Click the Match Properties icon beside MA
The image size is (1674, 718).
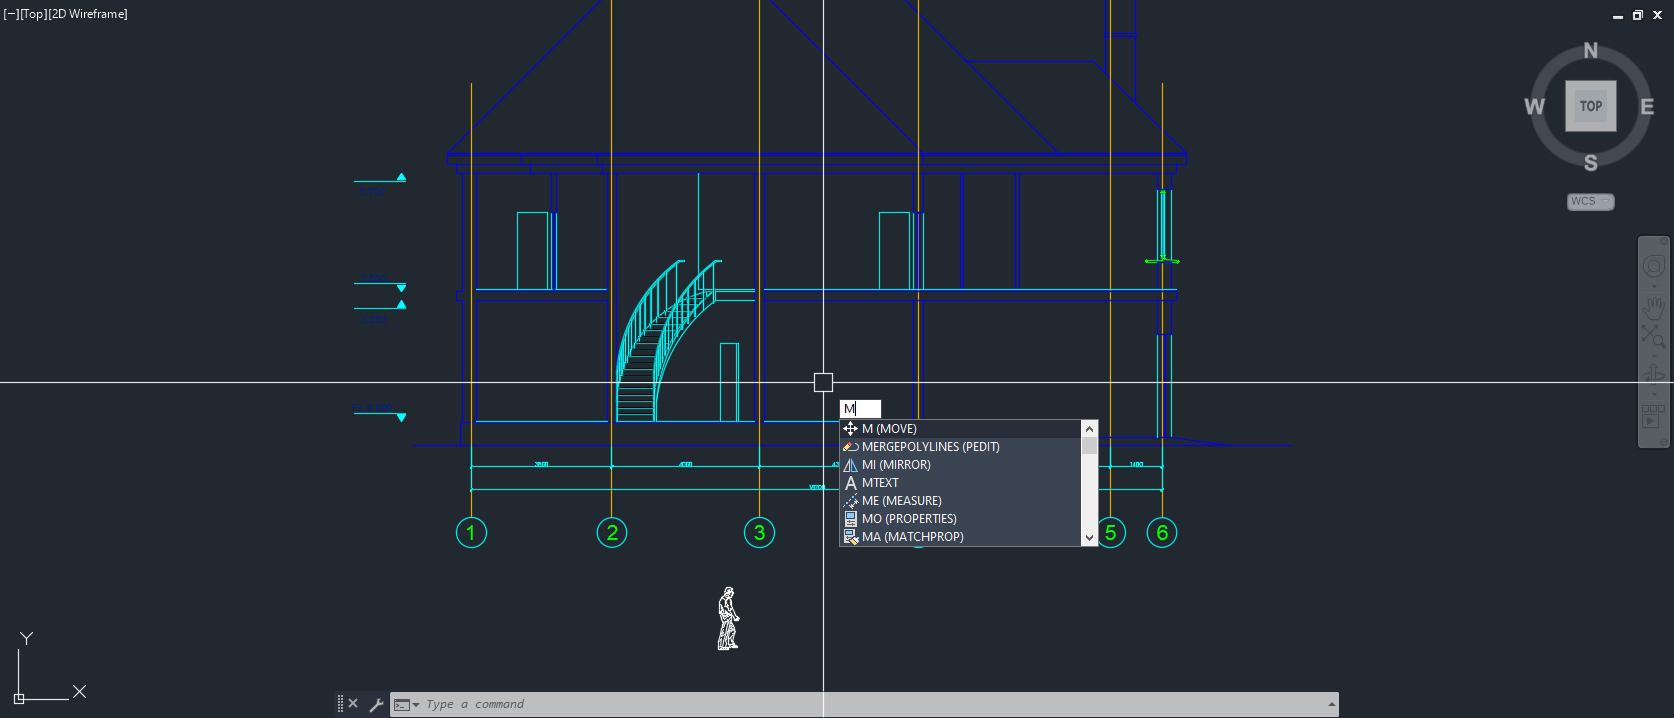[x=850, y=537]
